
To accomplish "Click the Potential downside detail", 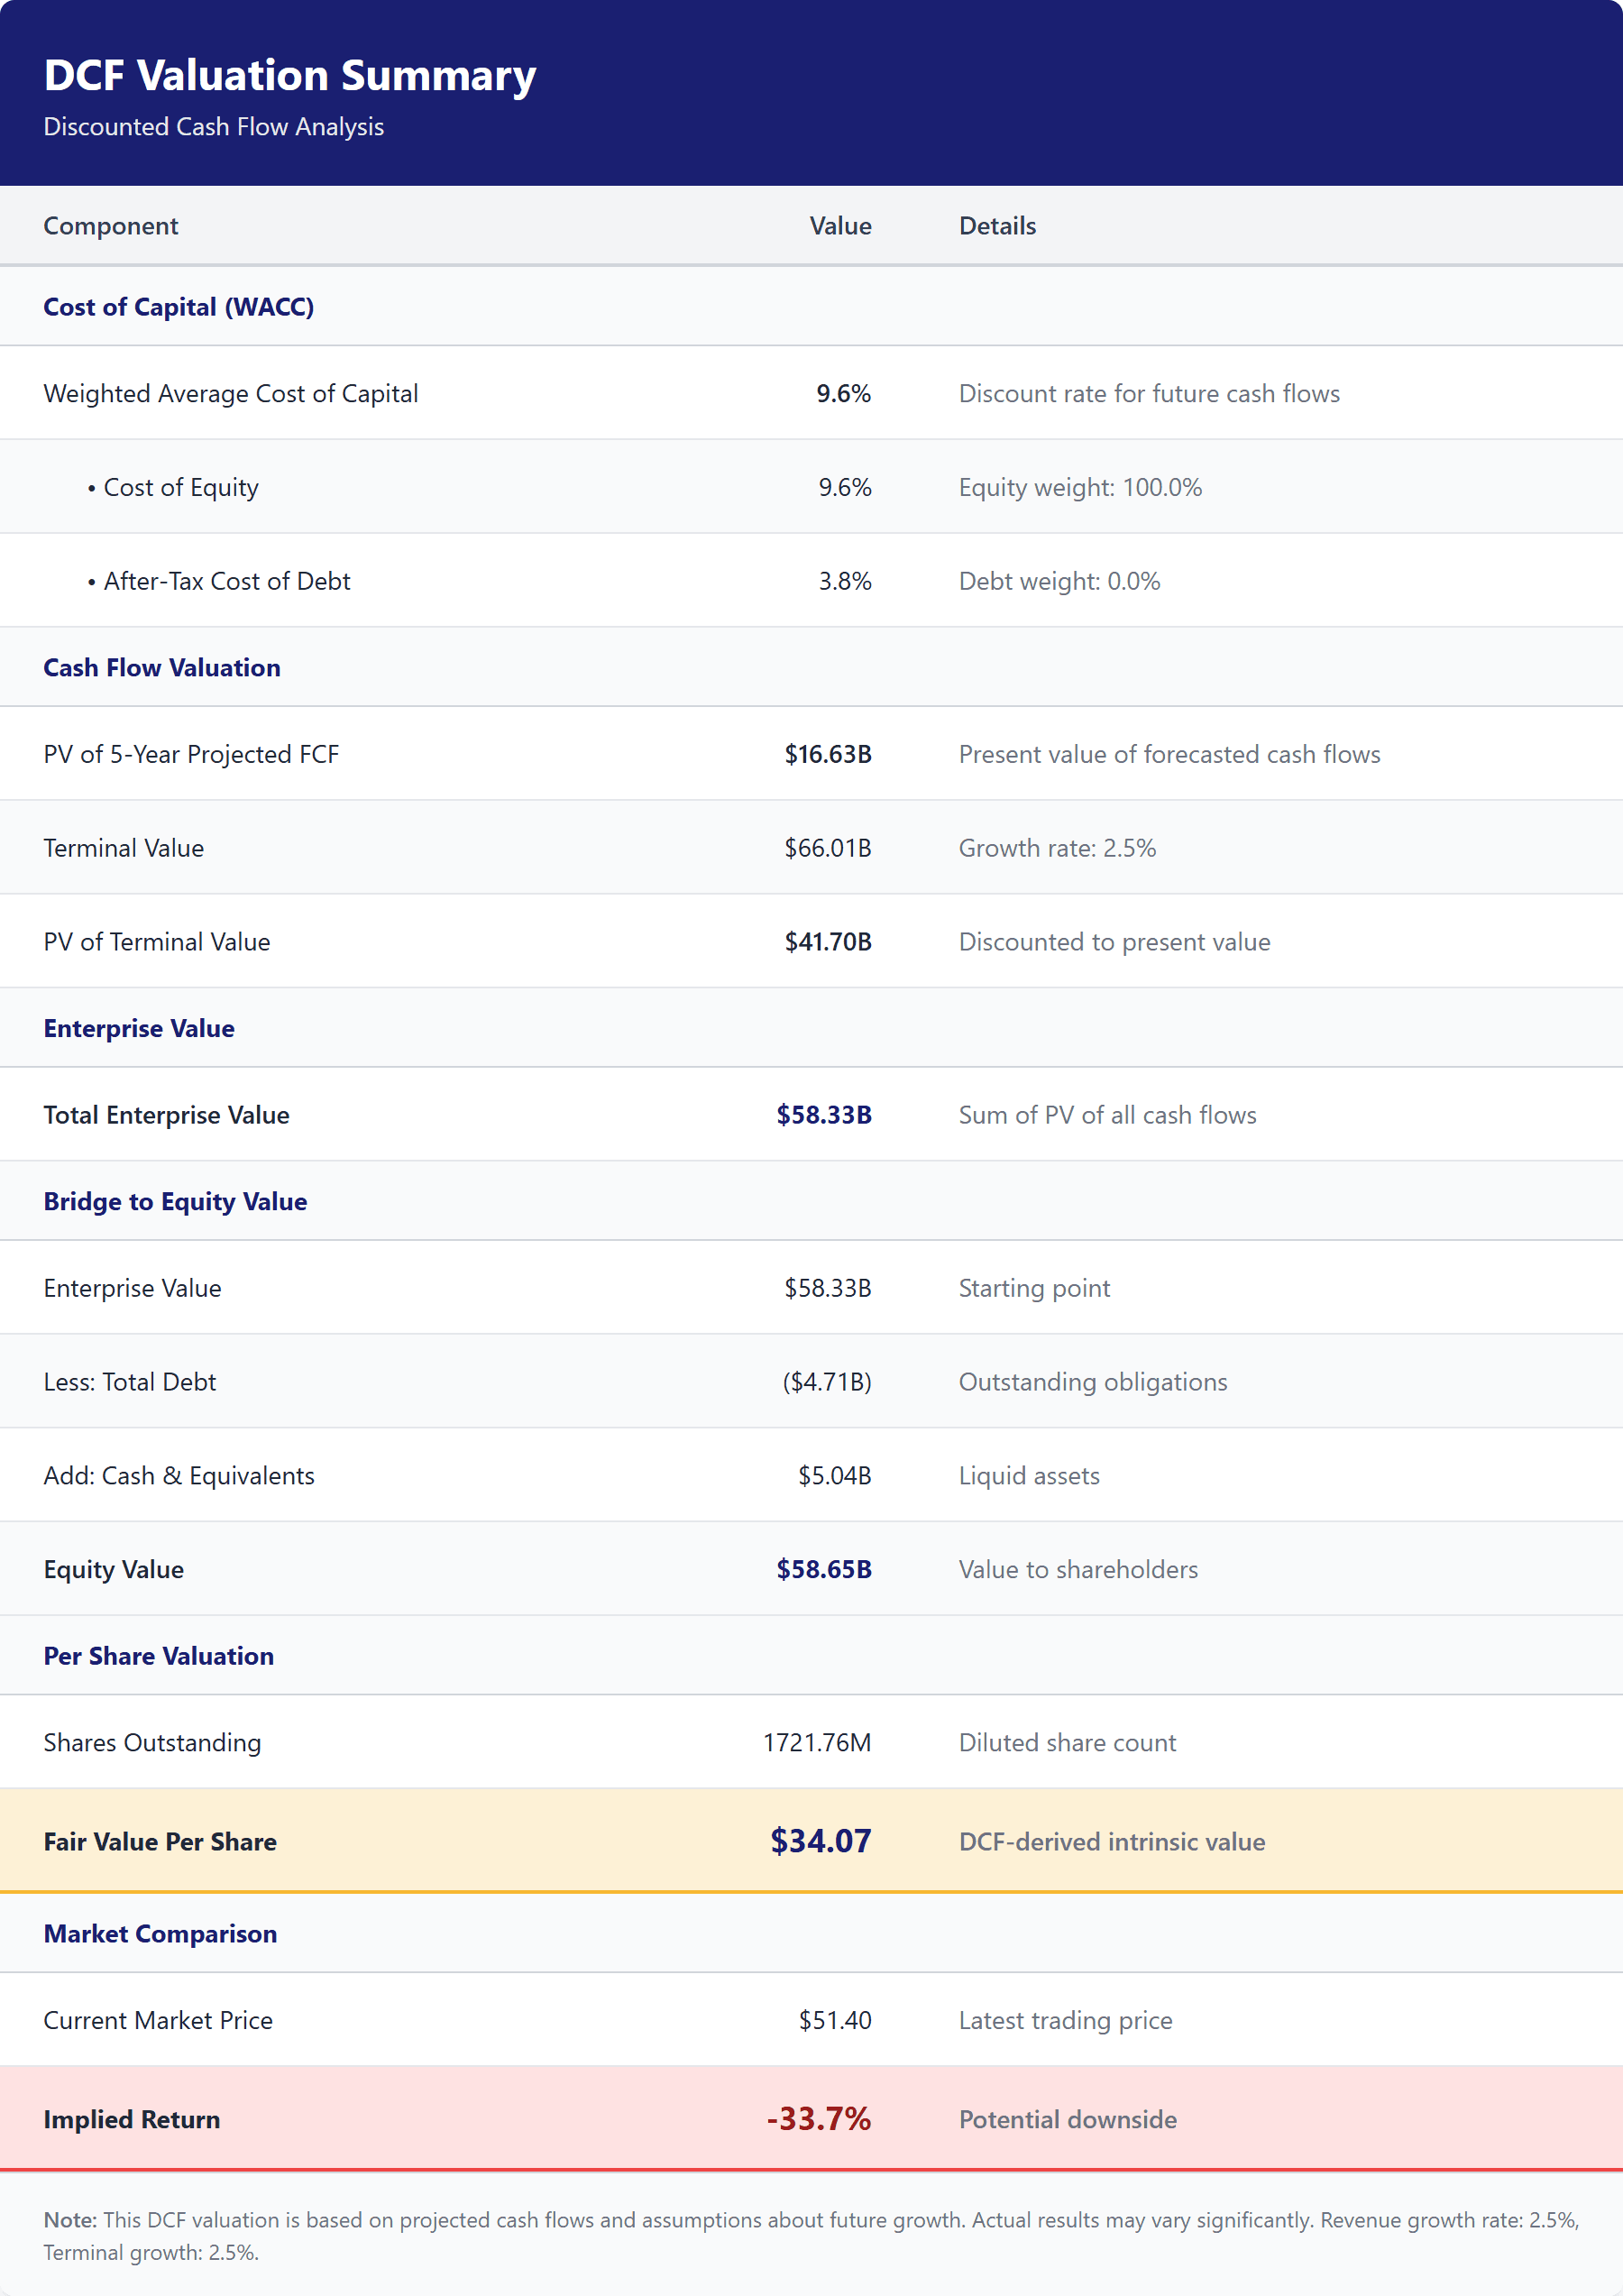I will pos(1068,2120).
